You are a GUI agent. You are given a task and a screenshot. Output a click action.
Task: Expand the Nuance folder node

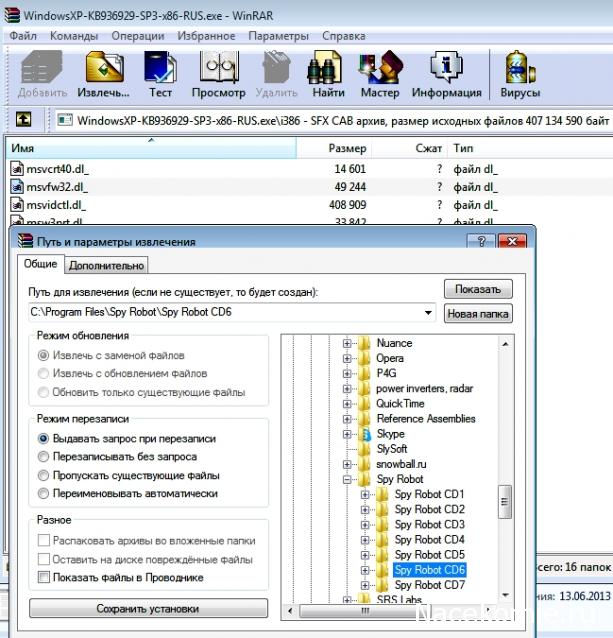[347, 343]
